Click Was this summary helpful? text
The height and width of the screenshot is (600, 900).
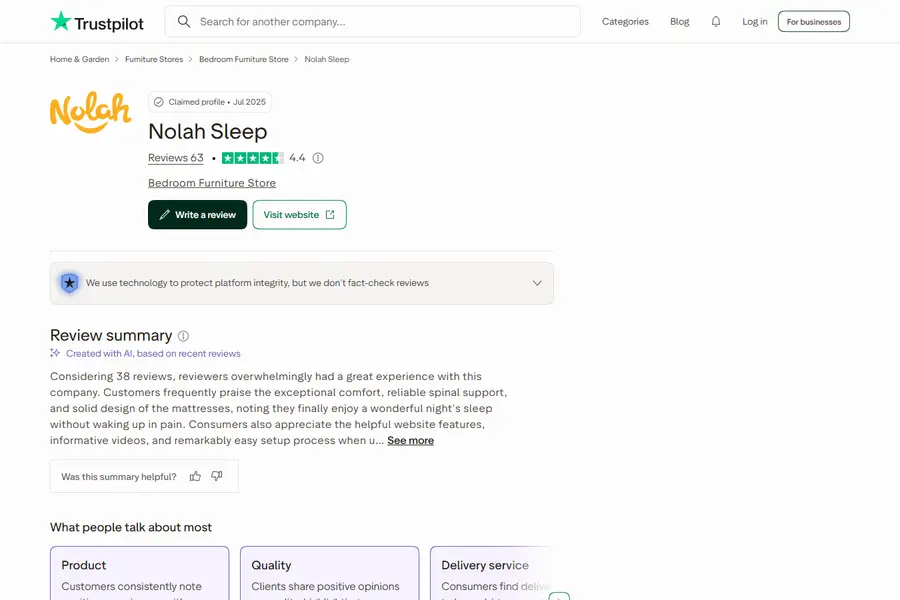click(119, 477)
